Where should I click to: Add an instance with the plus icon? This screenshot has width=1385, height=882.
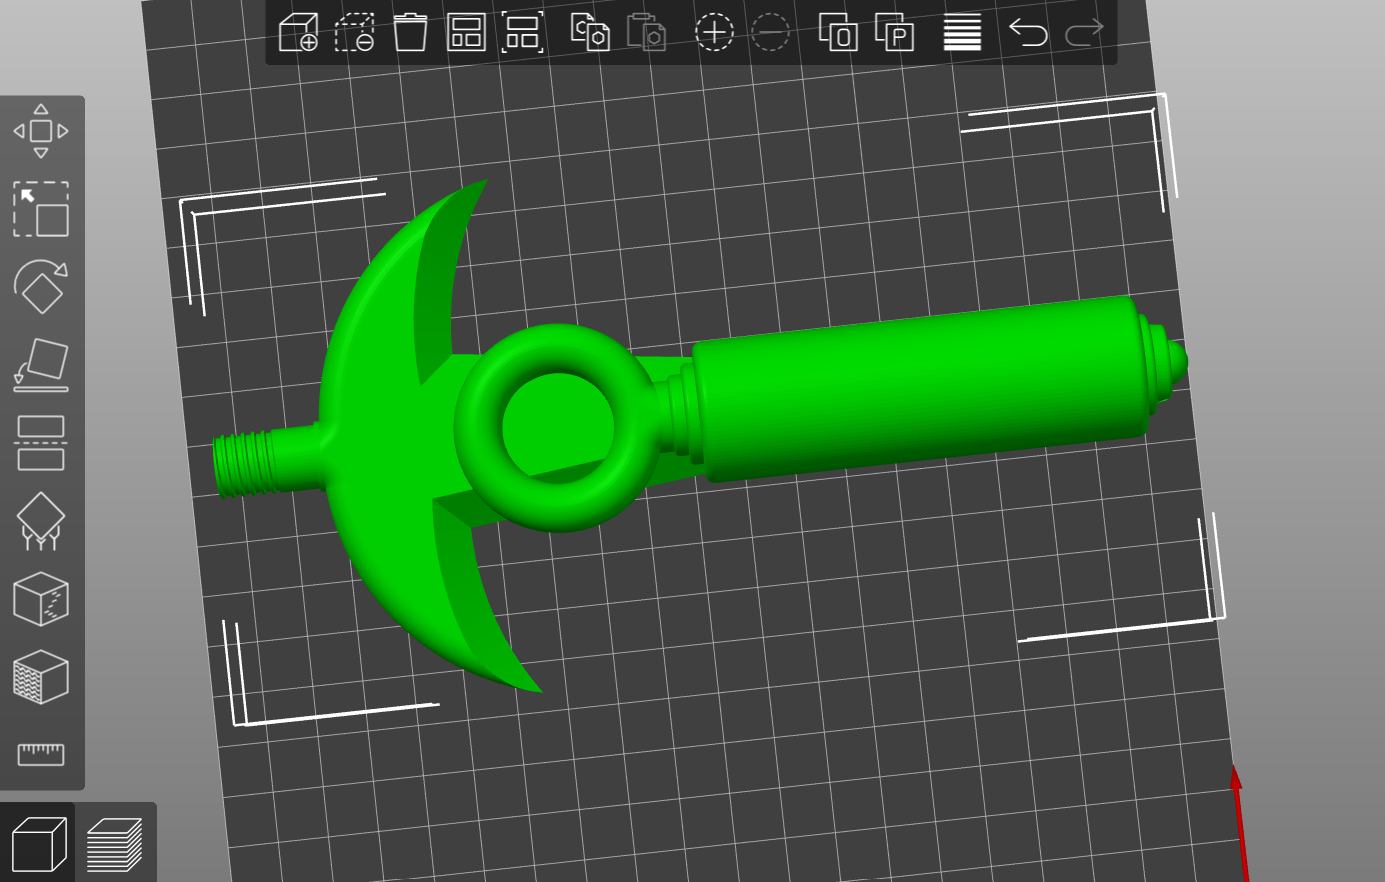(x=714, y=32)
